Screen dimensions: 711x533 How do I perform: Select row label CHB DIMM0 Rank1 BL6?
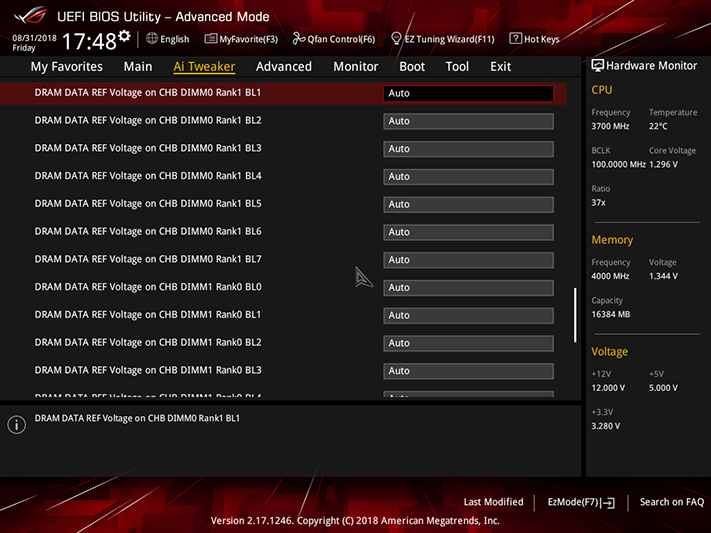point(148,231)
